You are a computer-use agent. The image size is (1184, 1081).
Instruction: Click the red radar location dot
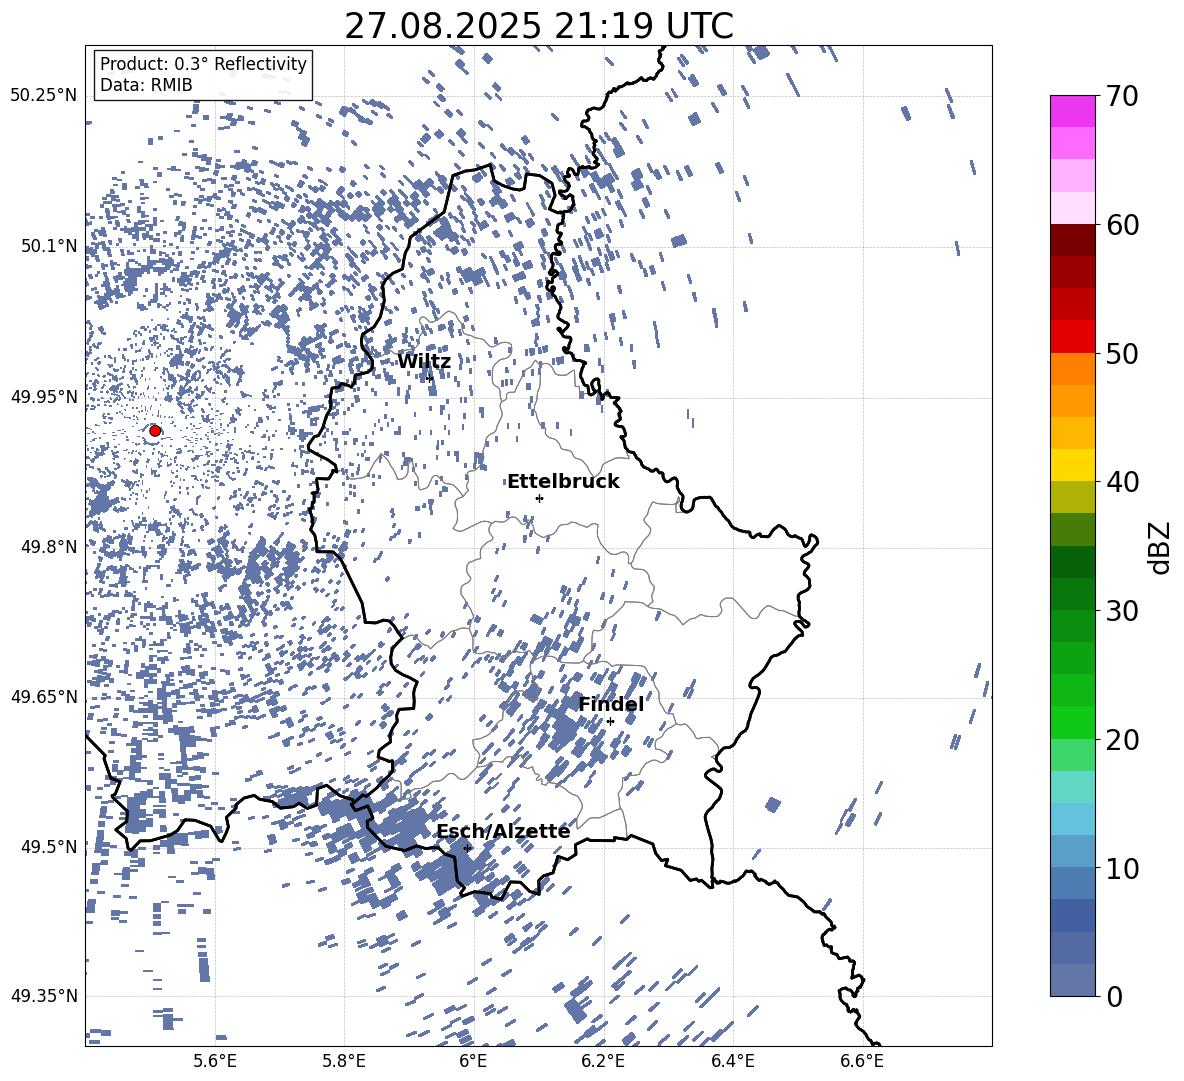155,430
